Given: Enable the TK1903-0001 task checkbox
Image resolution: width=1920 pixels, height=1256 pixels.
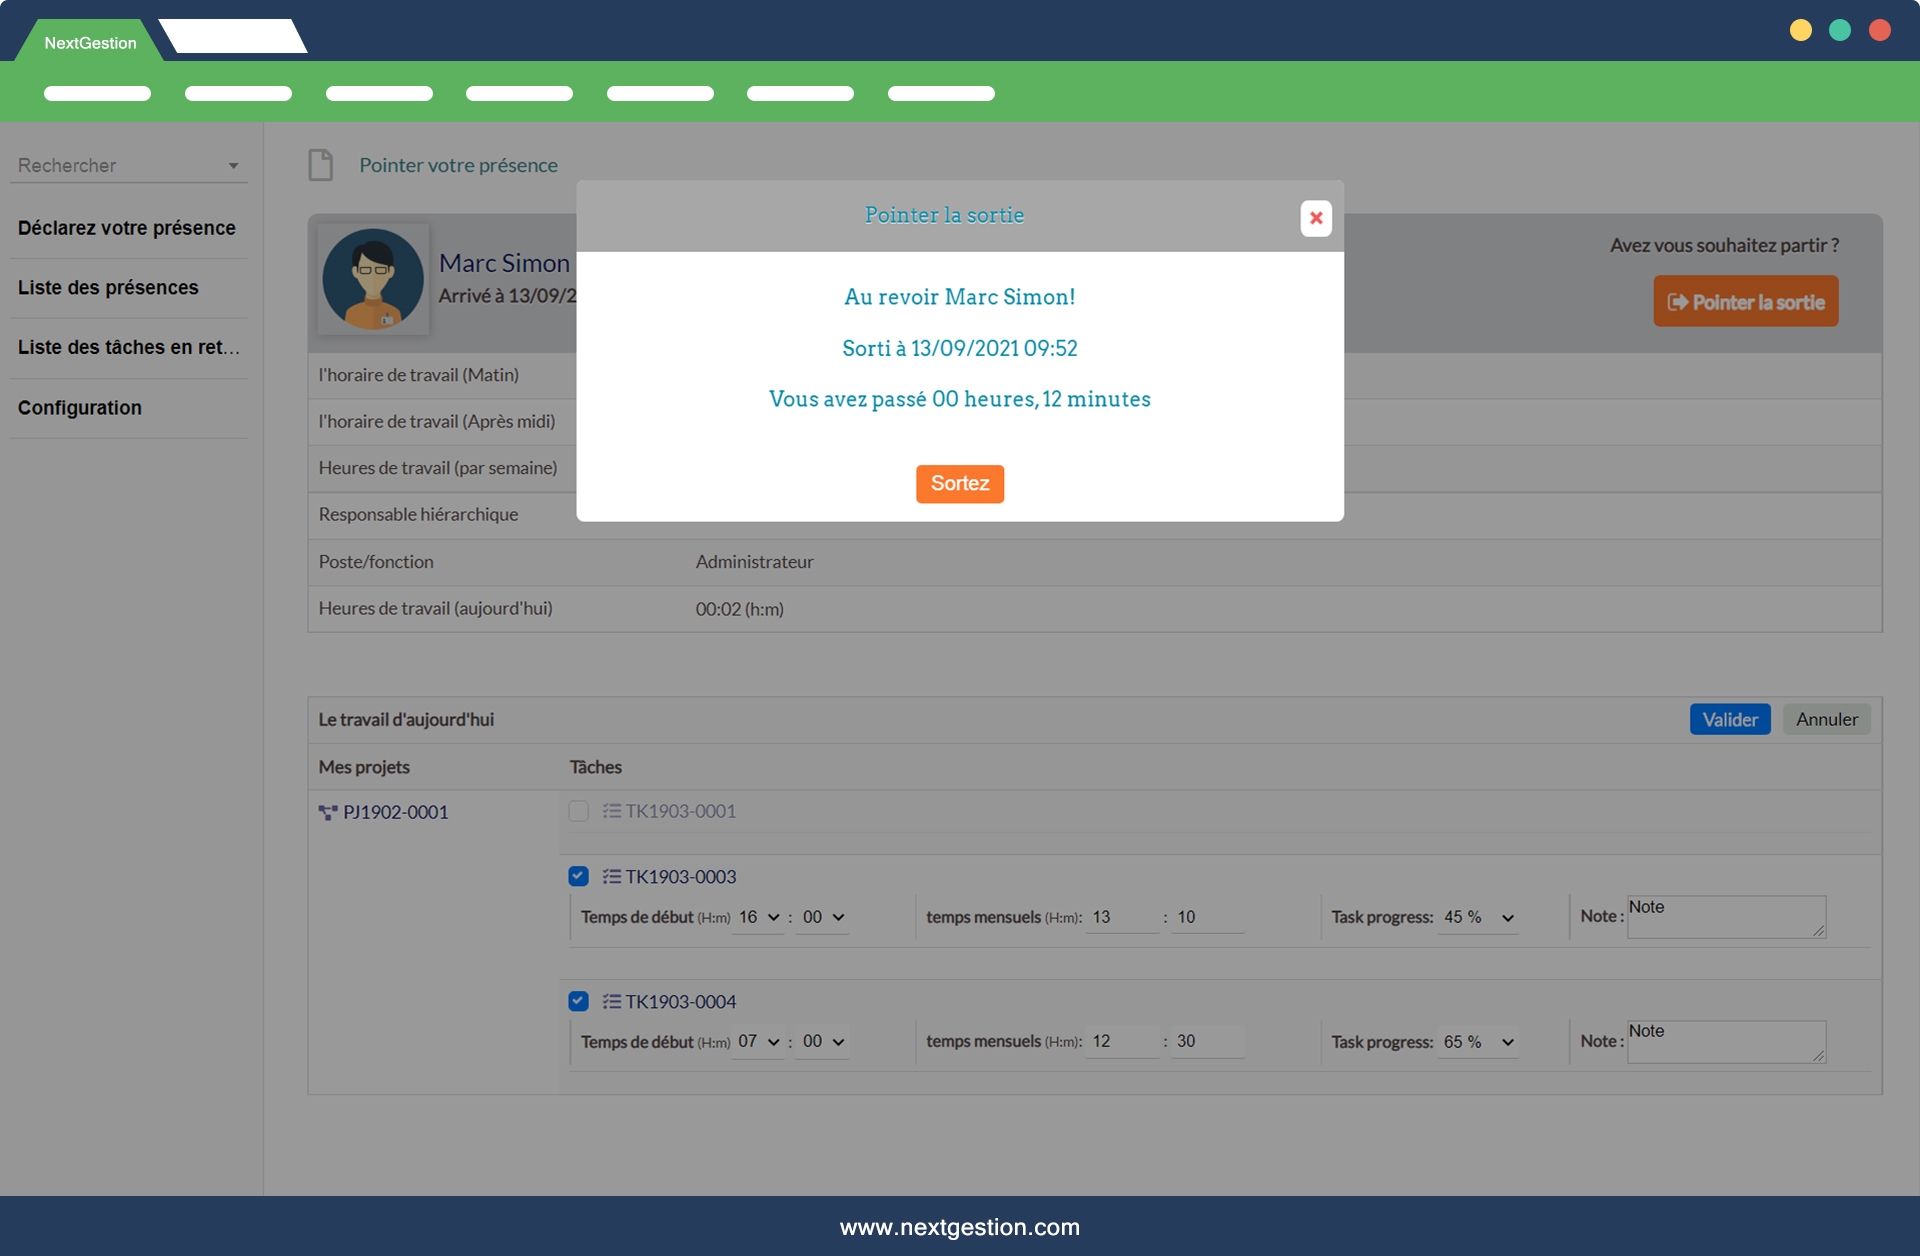Looking at the screenshot, I should [x=578, y=811].
